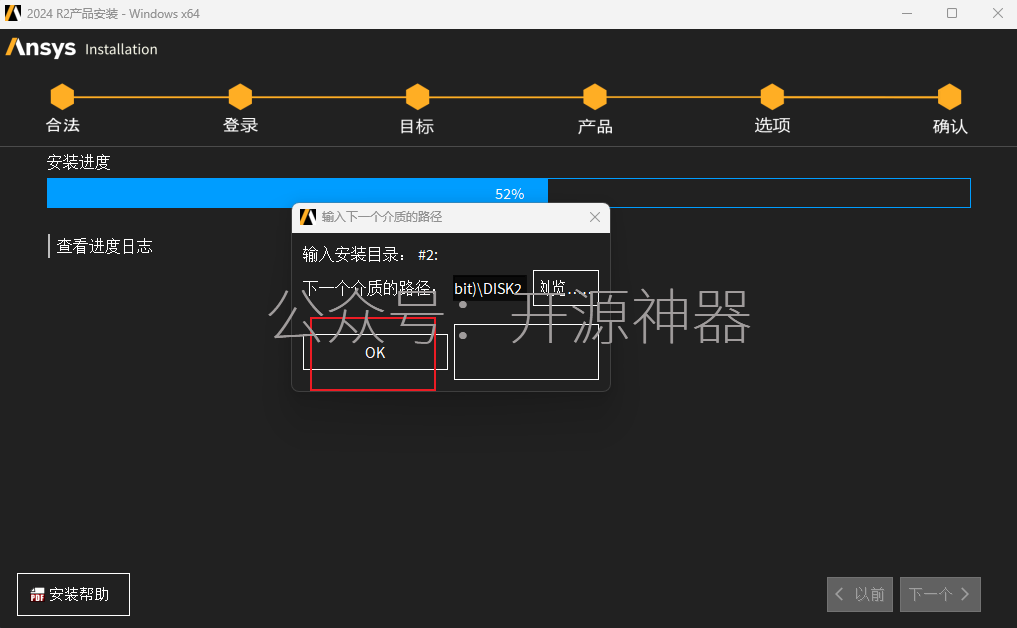Viewport: 1017px width, 628px height.
Task: Click the 输入安装目录: #2: text
Action: click(x=370, y=254)
